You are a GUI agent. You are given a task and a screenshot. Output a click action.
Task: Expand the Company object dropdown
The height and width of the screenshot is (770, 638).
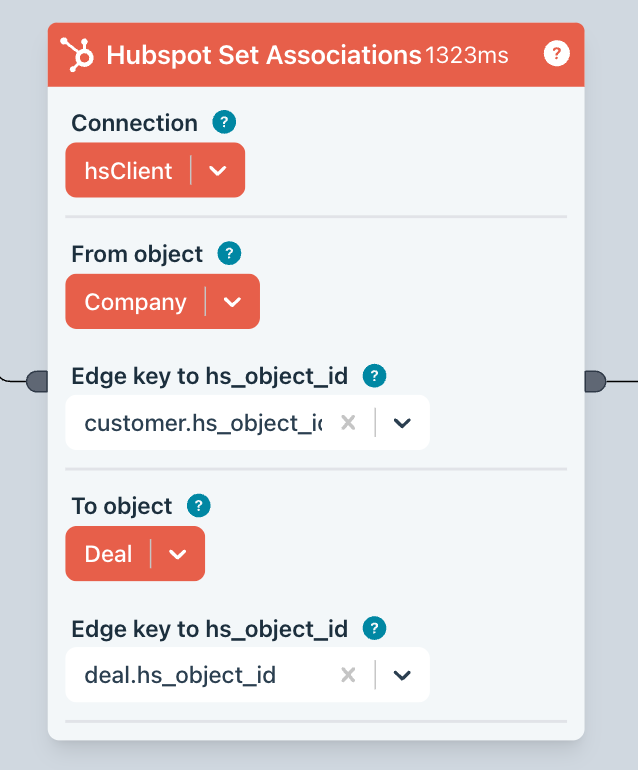(x=232, y=301)
